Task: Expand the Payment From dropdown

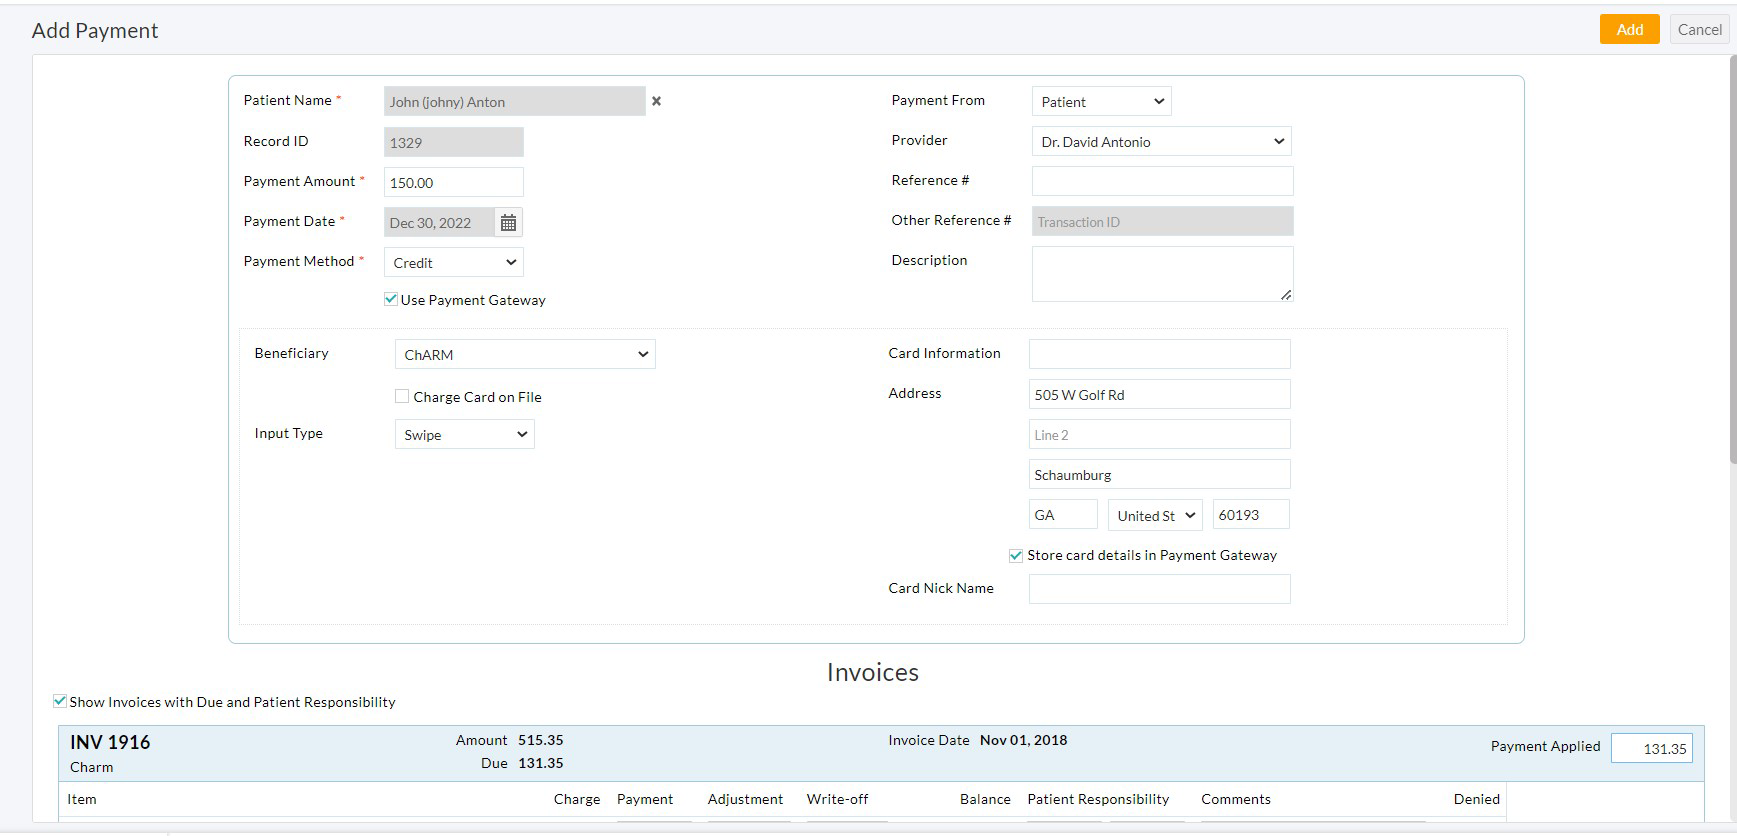Action: (1101, 101)
